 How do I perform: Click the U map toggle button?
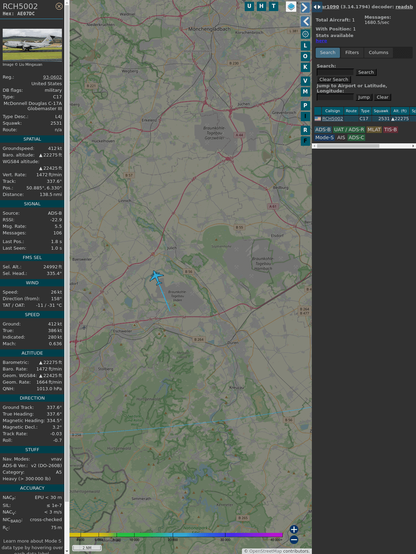[249, 6]
